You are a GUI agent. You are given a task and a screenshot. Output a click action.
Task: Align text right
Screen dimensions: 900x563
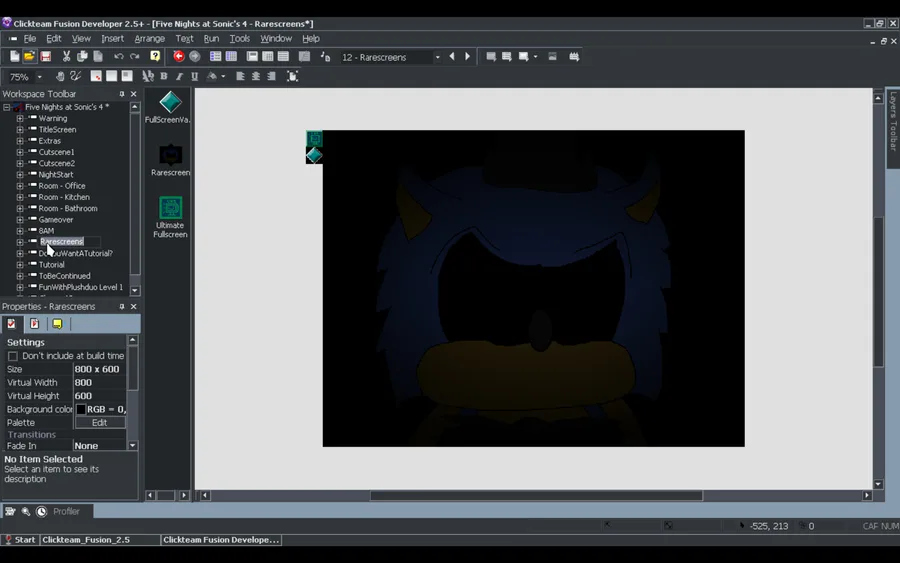[271, 76]
